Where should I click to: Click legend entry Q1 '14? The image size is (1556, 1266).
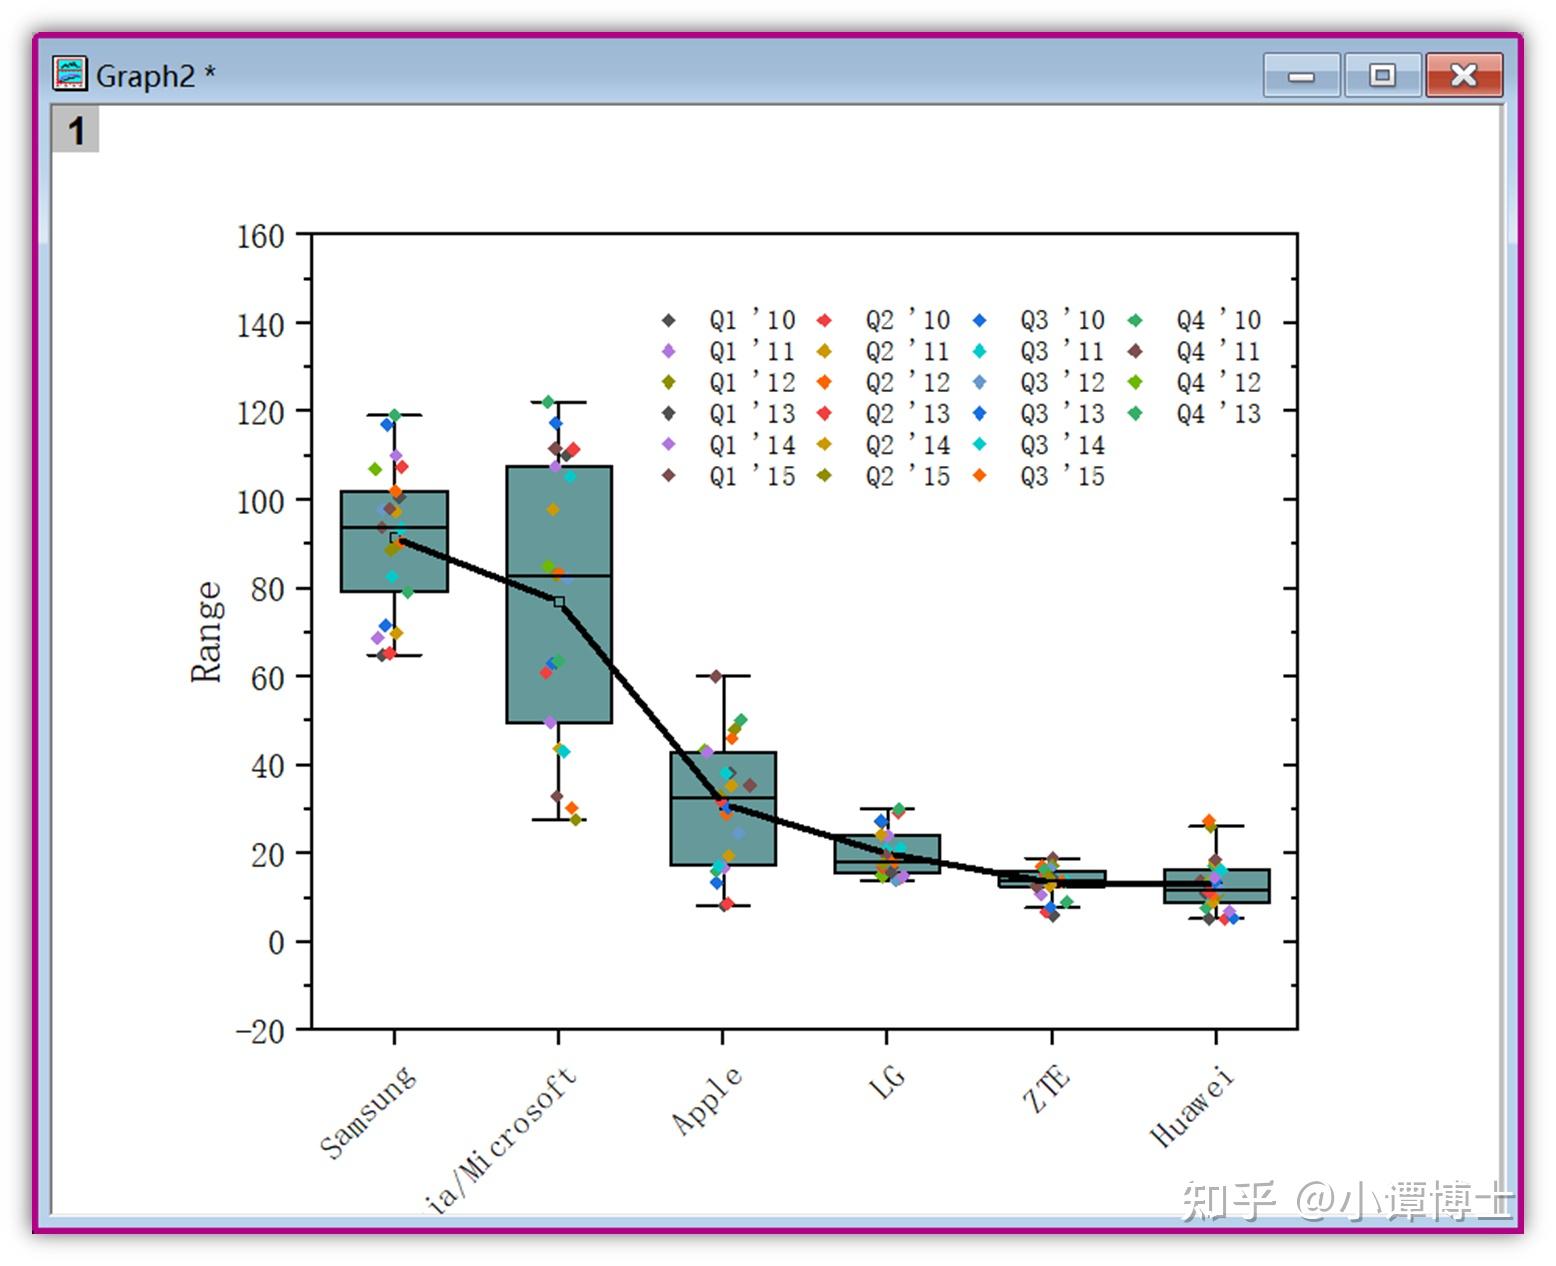coord(729,444)
